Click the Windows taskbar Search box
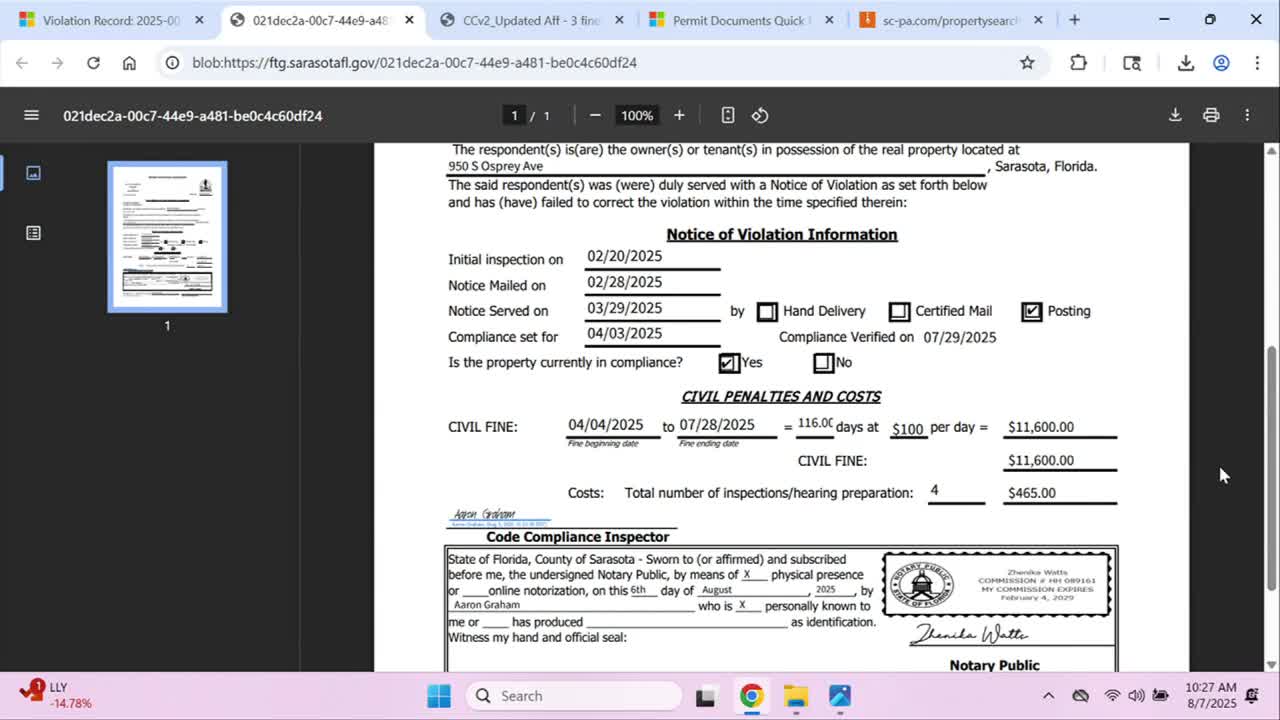1280x720 pixels. 574,696
